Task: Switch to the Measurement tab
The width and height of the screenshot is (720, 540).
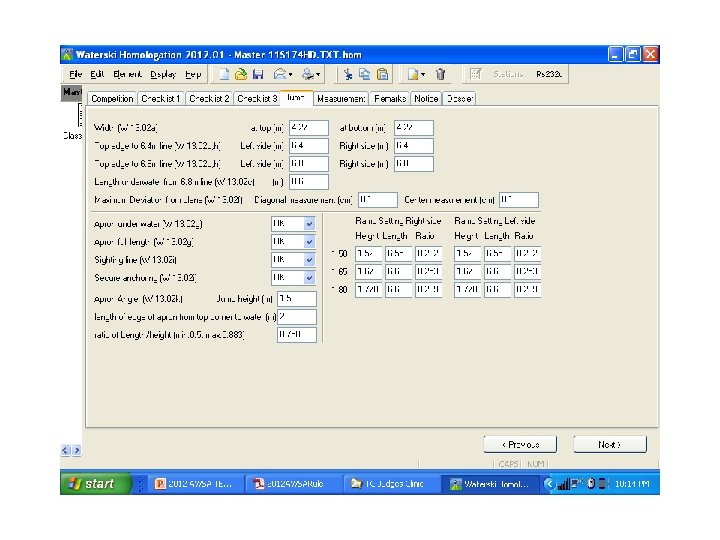Action: point(341,99)
